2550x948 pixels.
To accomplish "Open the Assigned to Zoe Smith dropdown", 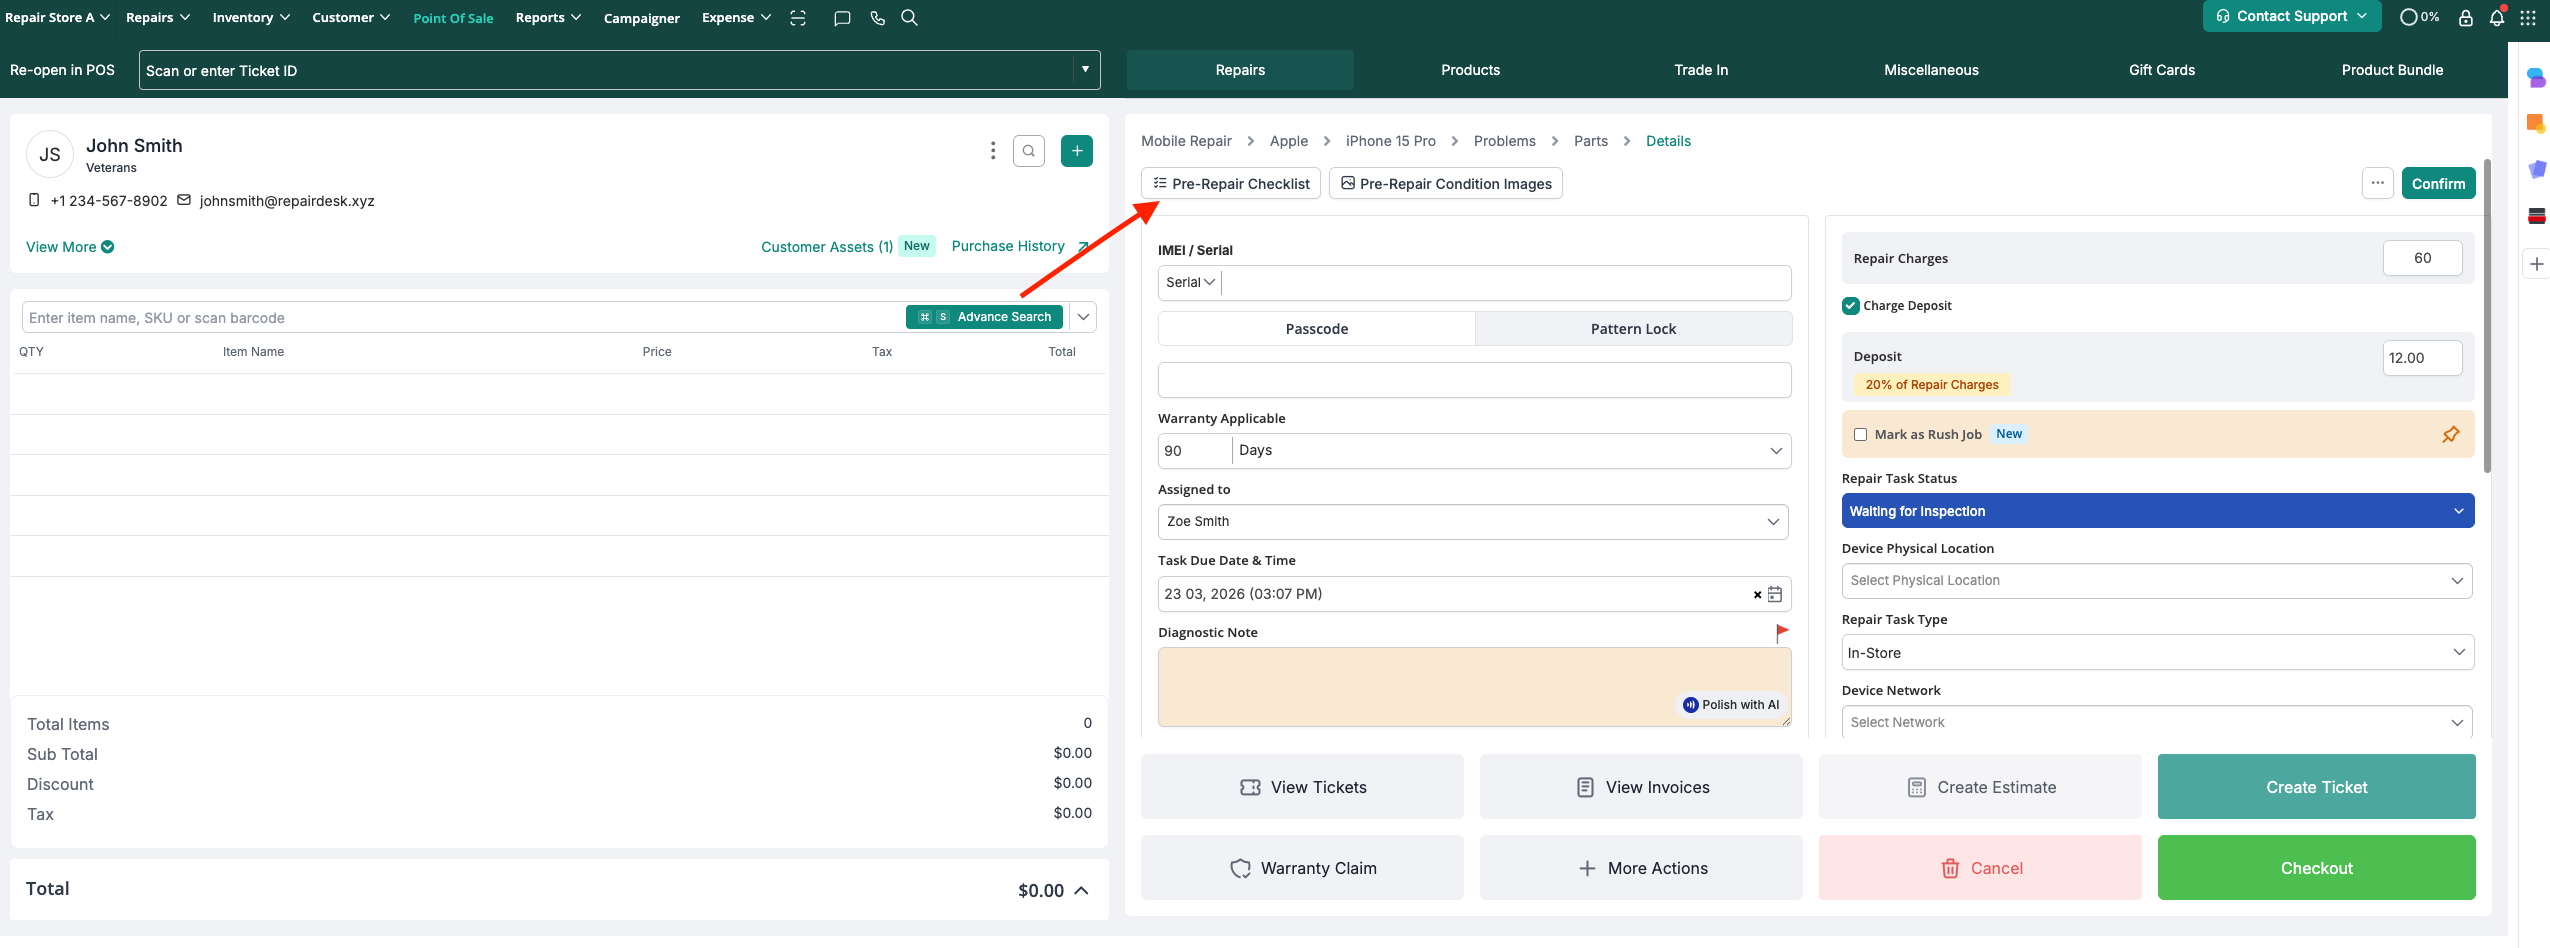I will click(x=1473, y=522).
